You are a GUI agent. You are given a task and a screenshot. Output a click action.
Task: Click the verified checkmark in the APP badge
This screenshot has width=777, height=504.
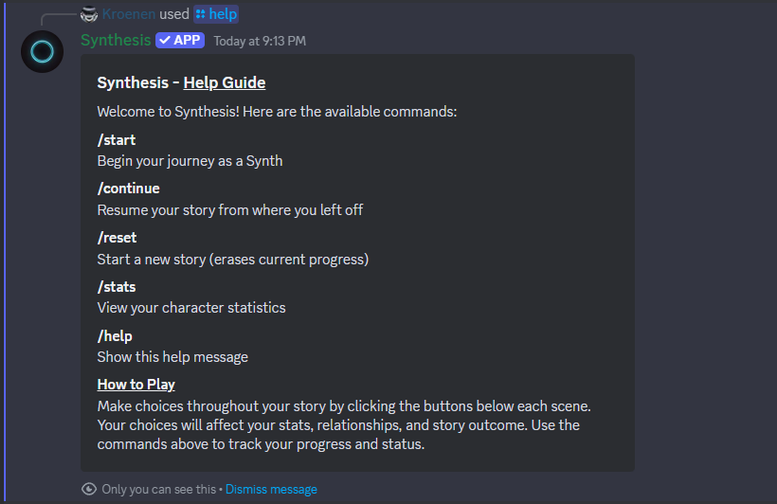164,40
